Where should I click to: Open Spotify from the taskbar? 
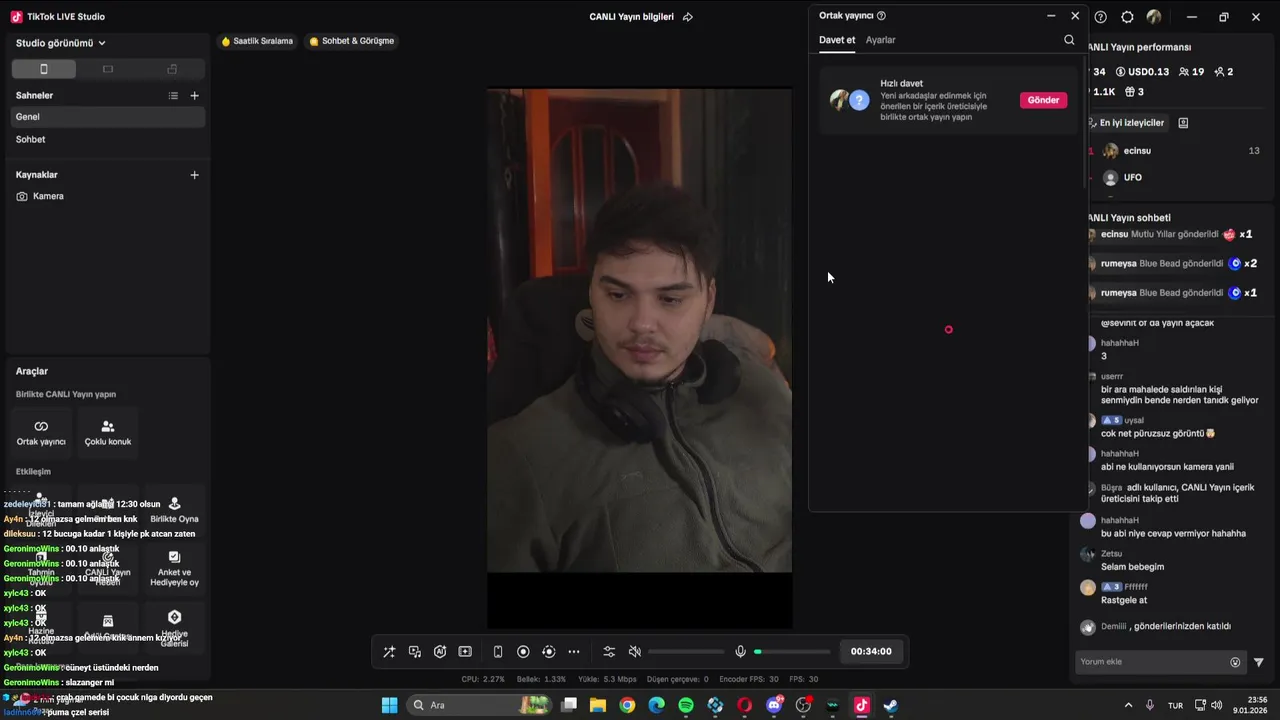coord(686,705)
